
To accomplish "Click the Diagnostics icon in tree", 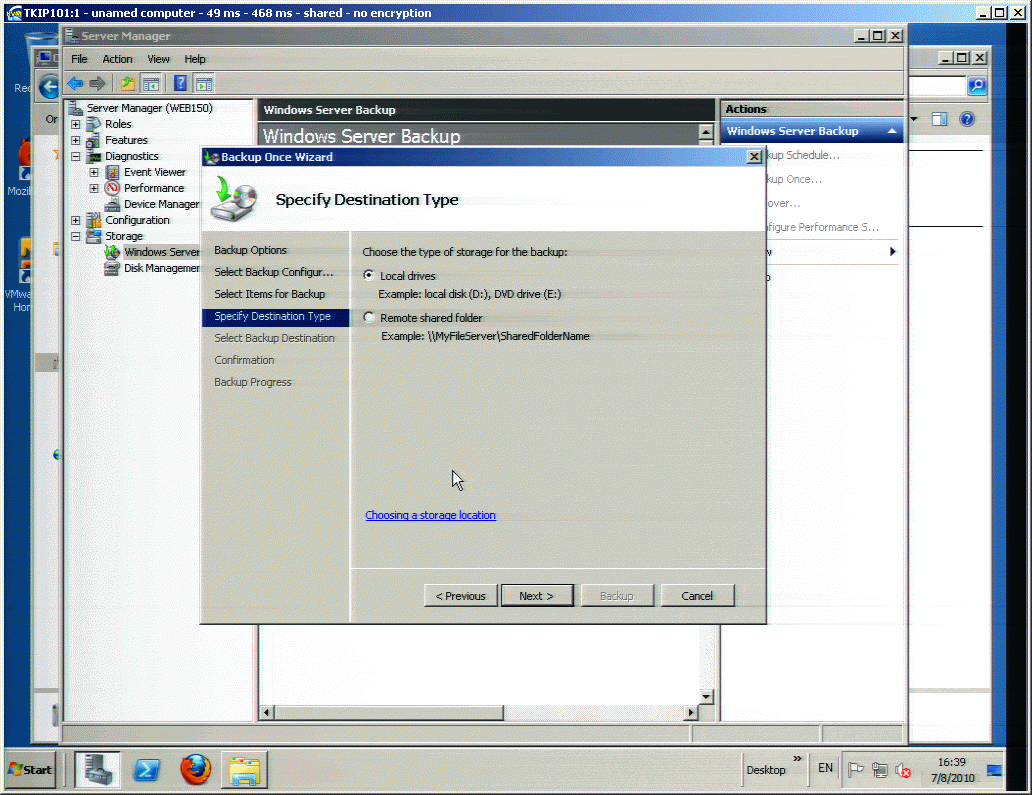I will tap(94, 157).
